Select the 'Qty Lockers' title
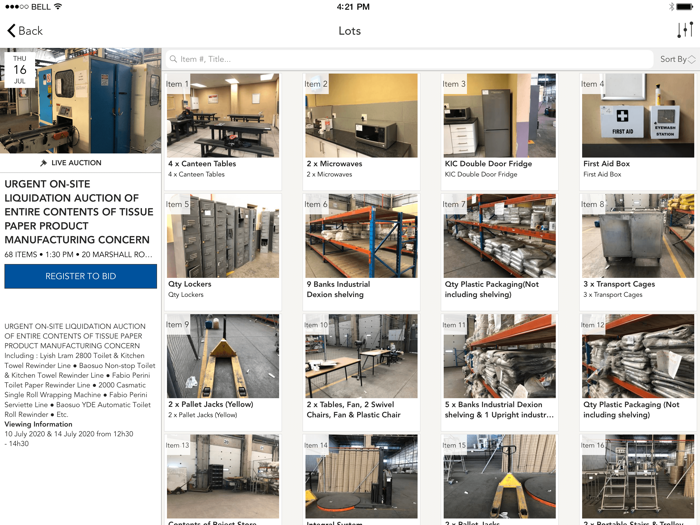This screenshot has width=700, height=525. point(189,284)
